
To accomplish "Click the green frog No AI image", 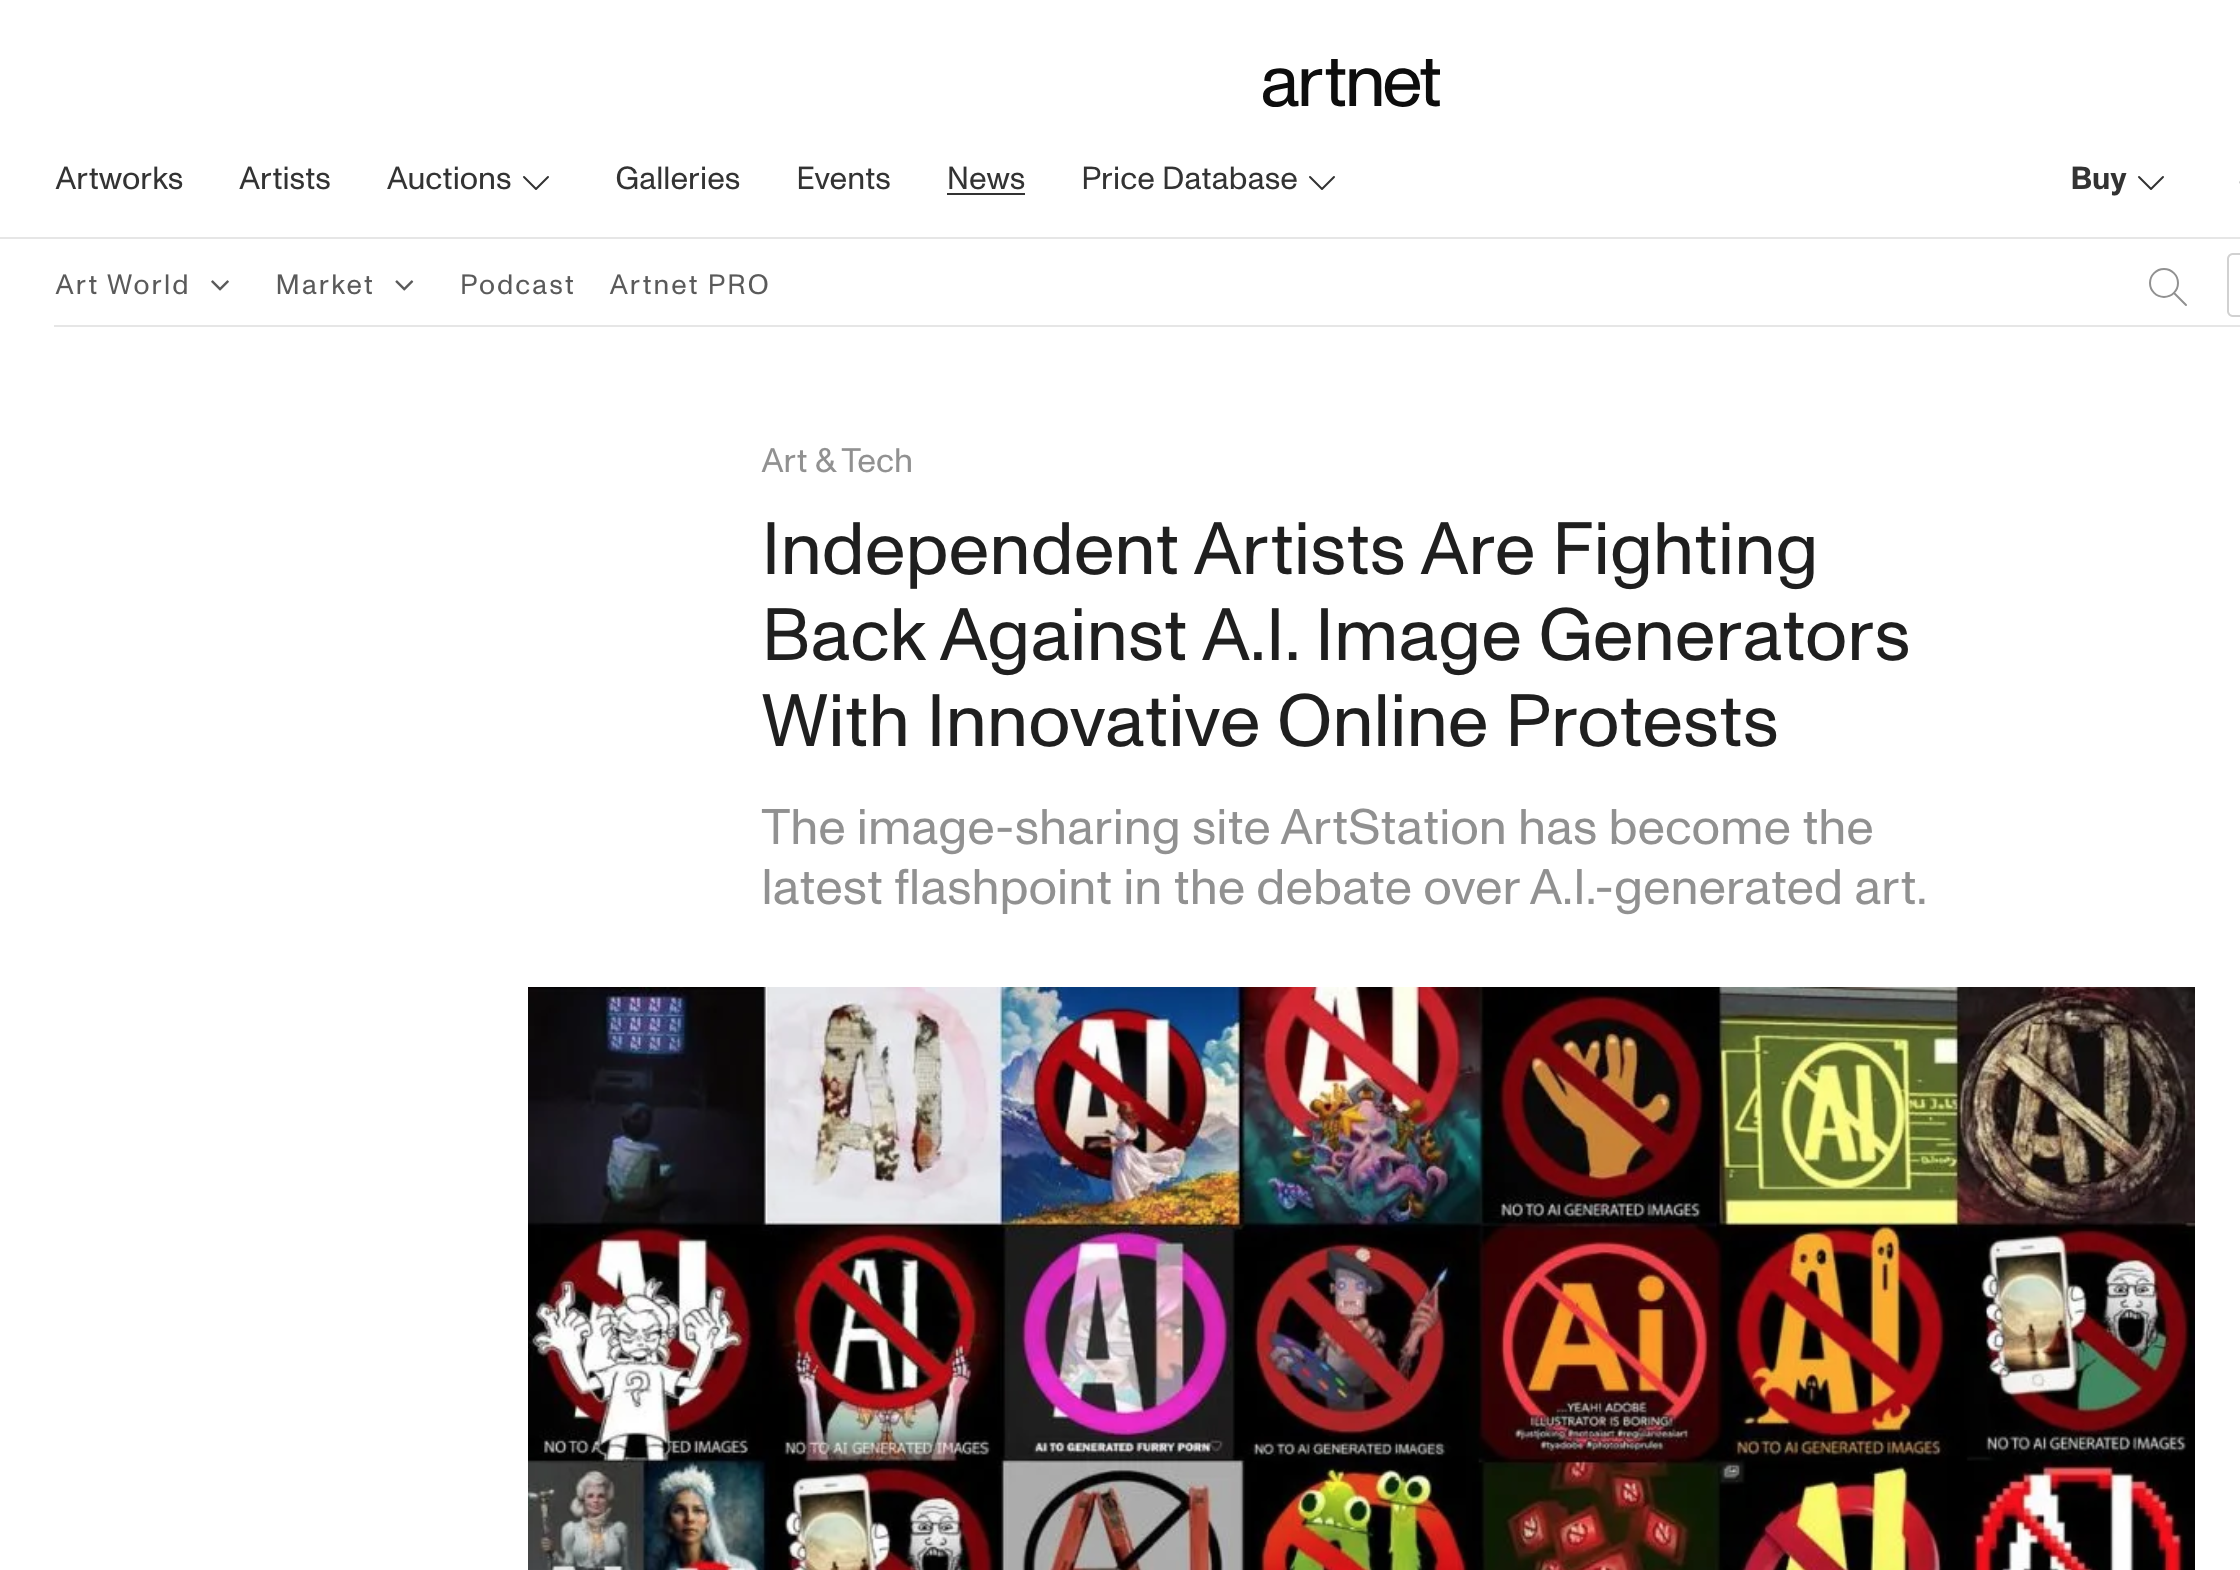I will coord(1361,1516).
